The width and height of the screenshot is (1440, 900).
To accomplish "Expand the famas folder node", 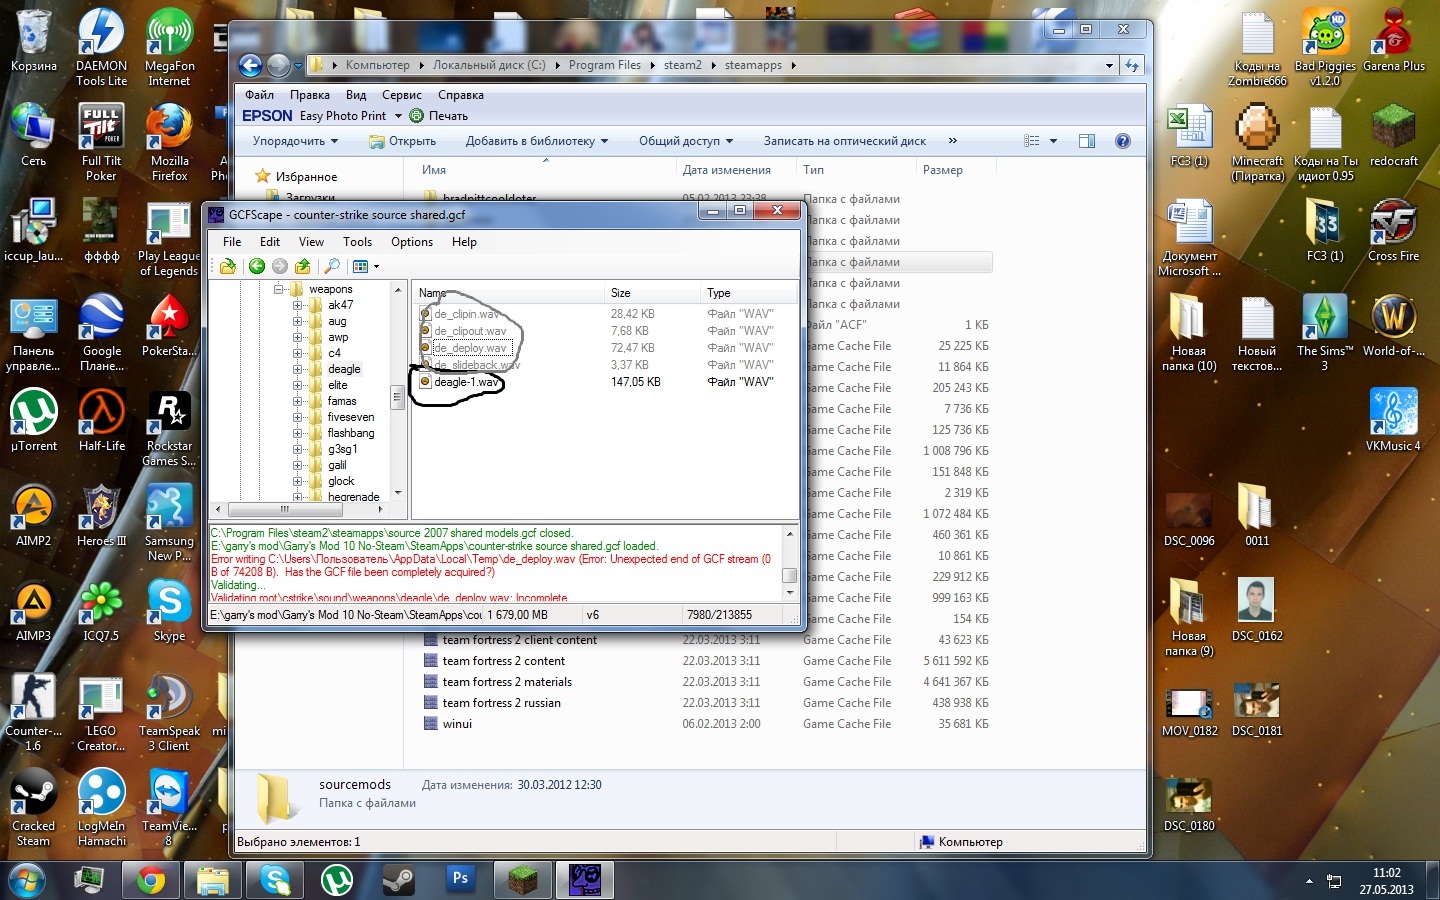I will (x=297, y=401).
